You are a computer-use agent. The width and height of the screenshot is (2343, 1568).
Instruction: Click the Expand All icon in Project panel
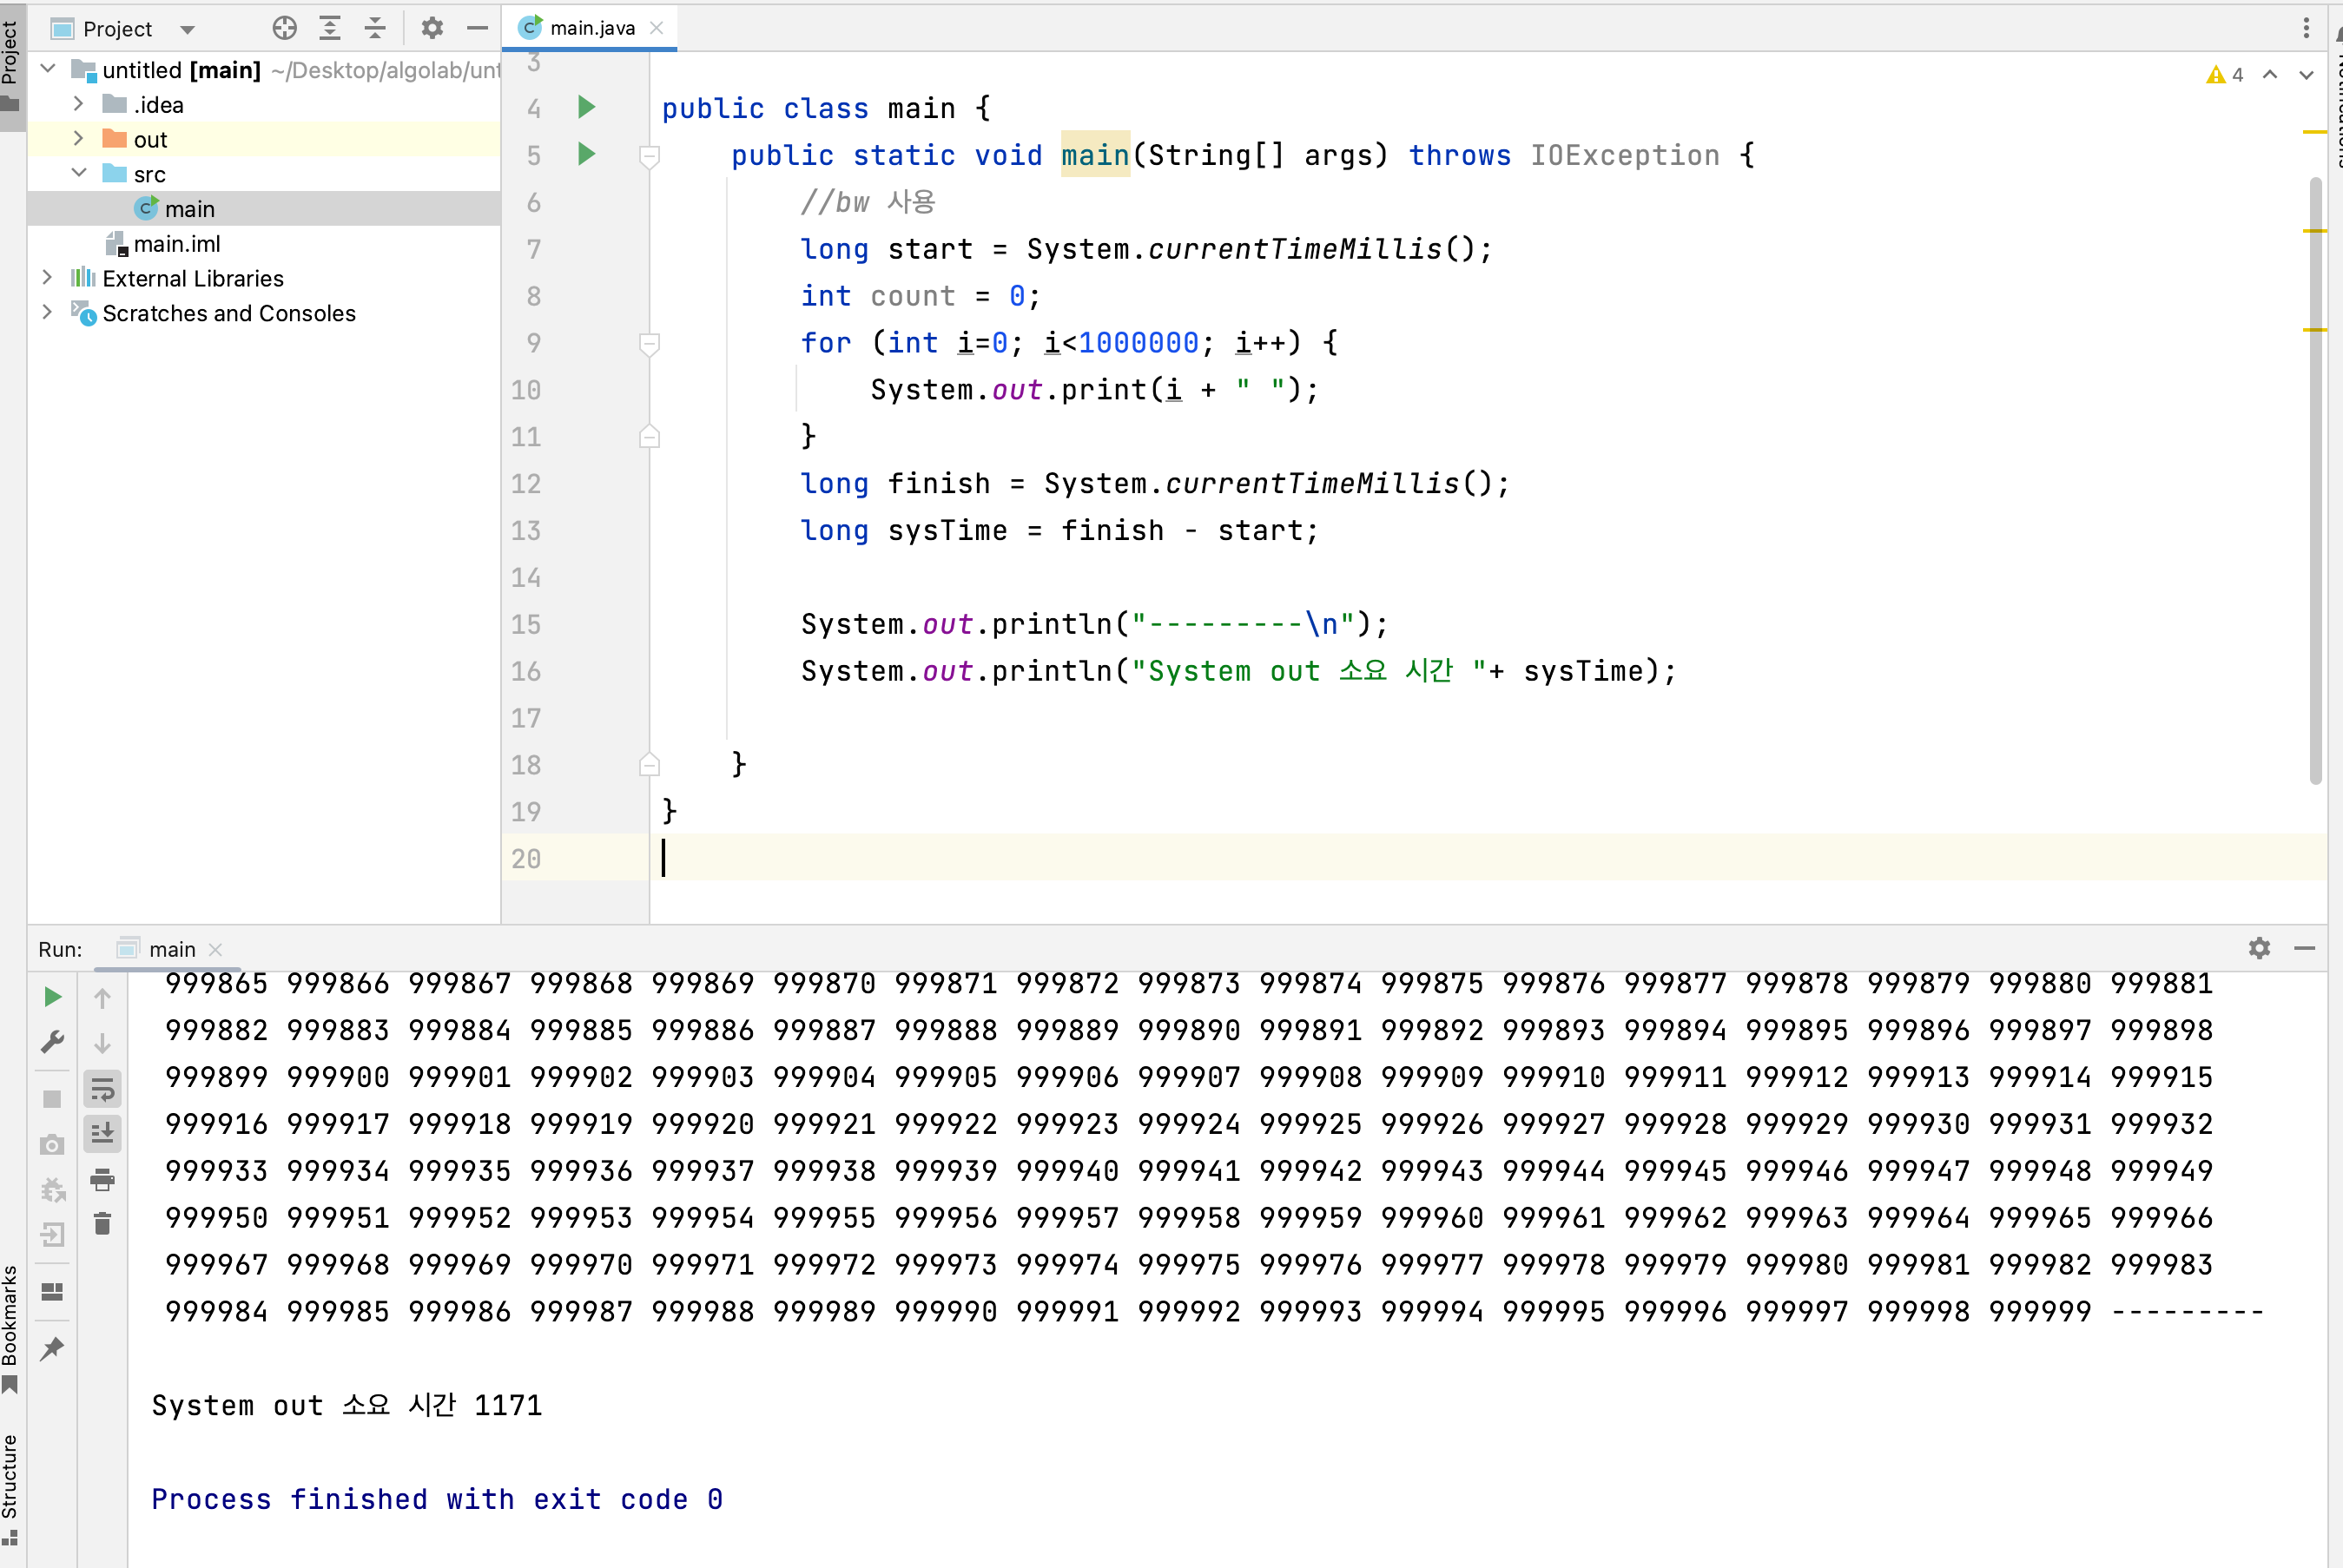[330, 28]
